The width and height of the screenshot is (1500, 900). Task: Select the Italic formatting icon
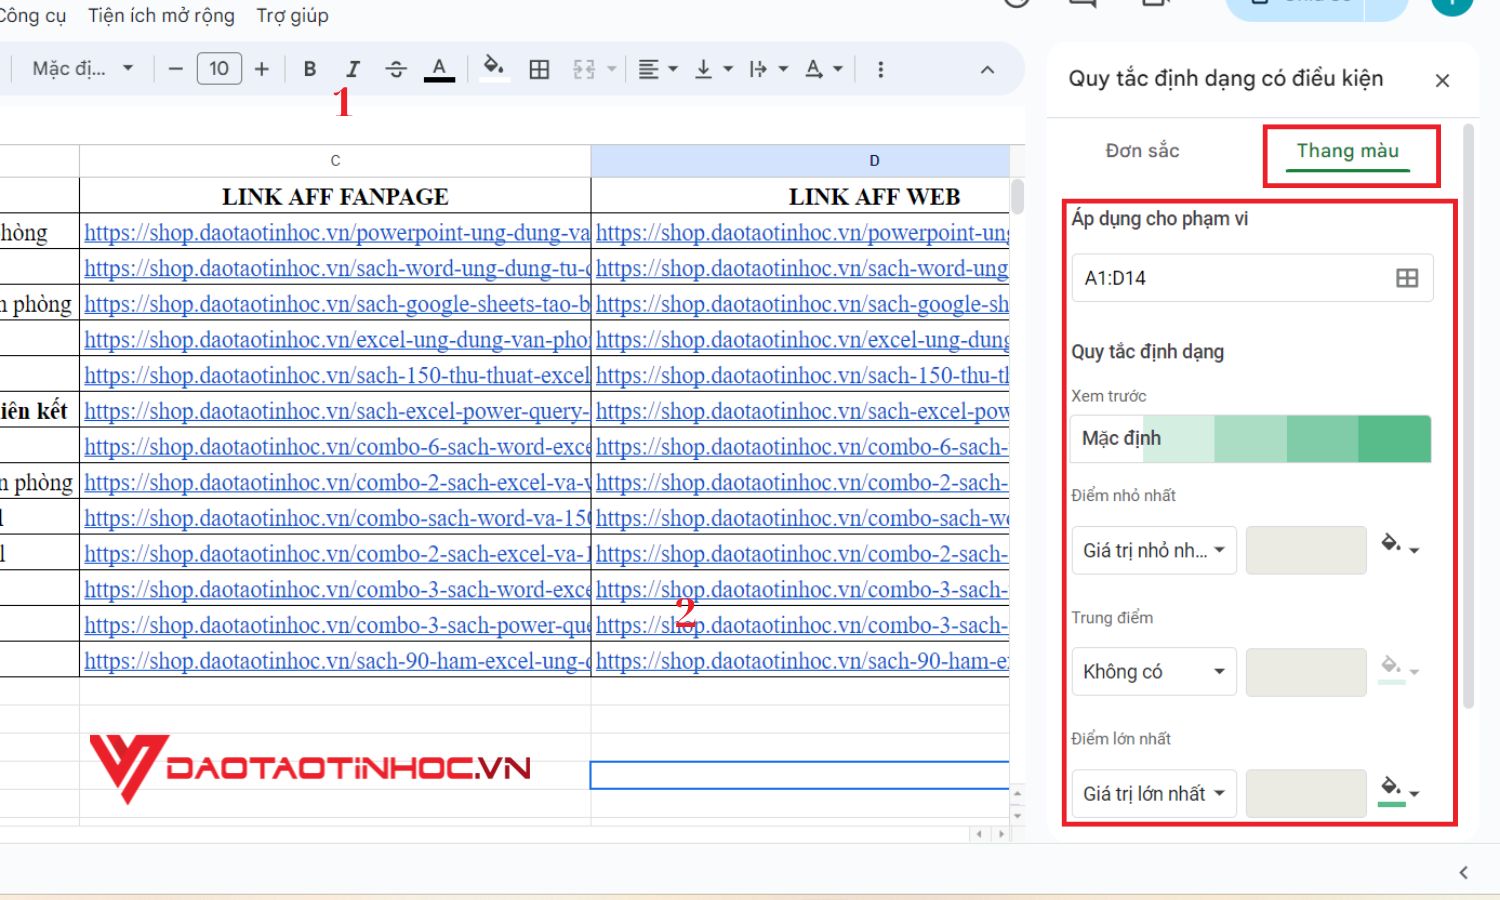point(352,68)
